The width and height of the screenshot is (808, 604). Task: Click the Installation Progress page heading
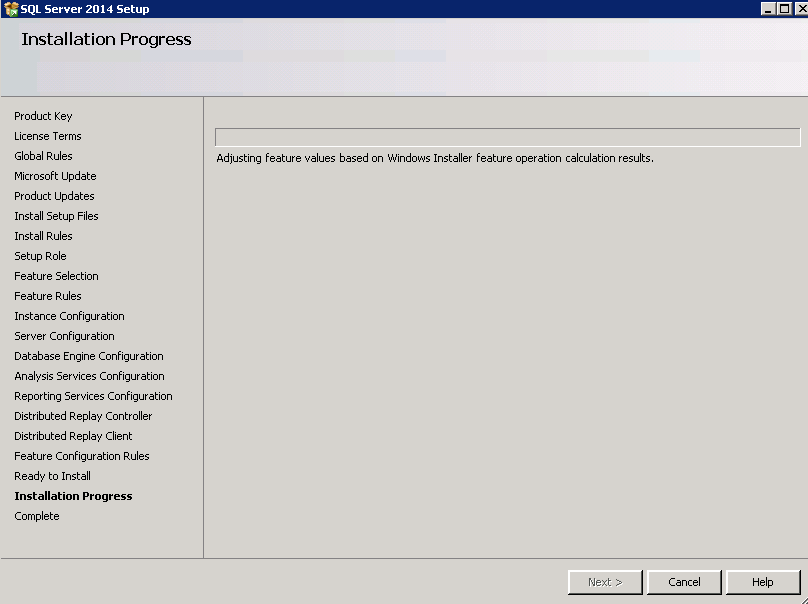(x=106, y=39)
